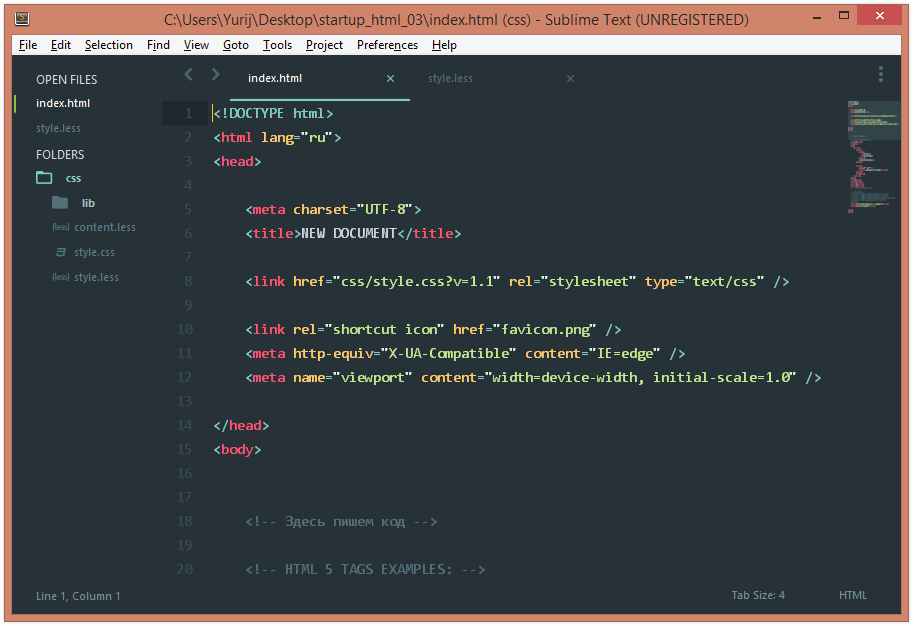This screenshot has width=914, height=626.
Task: Click the back tab navigation arrow
Action: pyautogui.click(x=188, y=74)
